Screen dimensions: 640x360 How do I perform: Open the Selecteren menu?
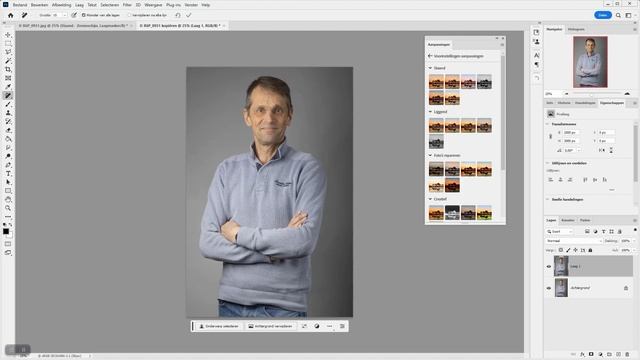(110, 5)
